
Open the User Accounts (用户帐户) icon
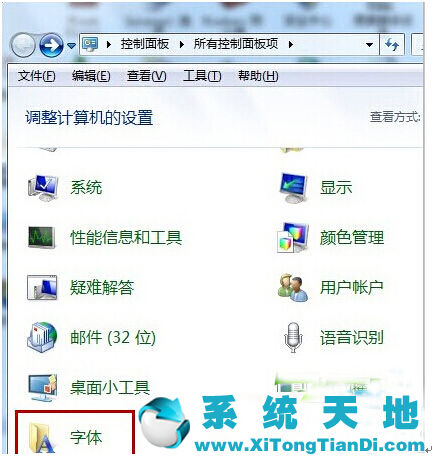pos(293,288)
